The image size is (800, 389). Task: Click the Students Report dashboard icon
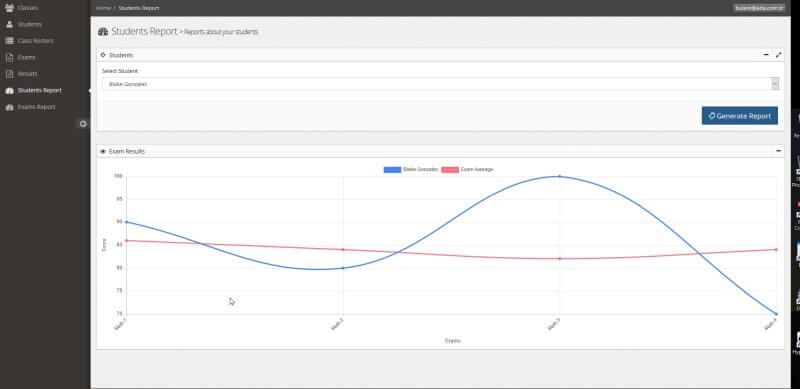(9, 90)
